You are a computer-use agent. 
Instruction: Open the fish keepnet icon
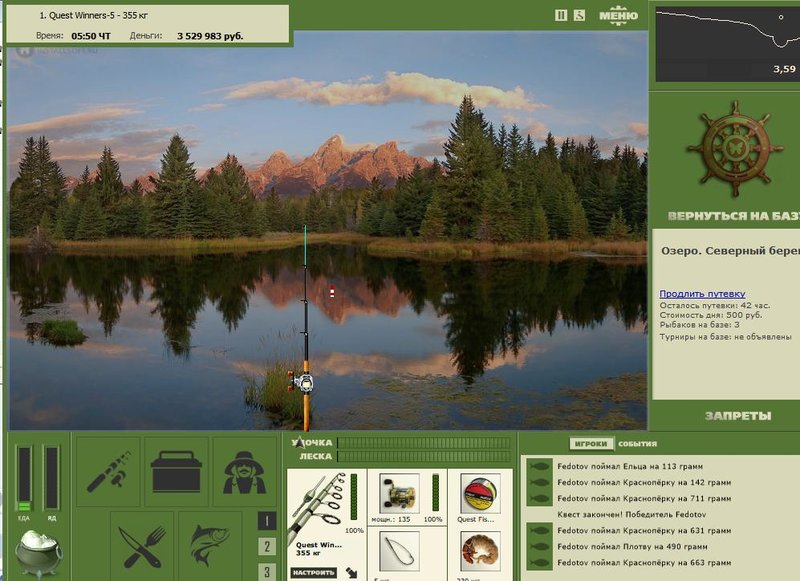click(210, 546)
